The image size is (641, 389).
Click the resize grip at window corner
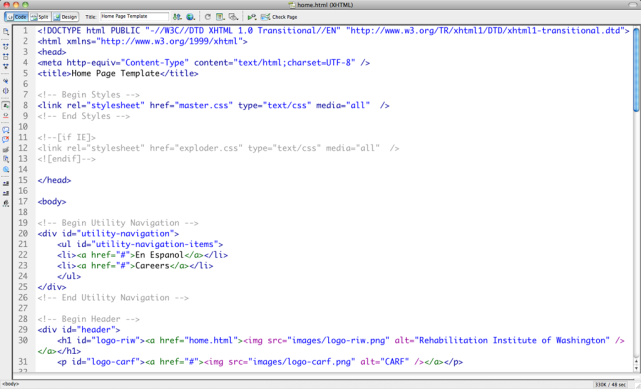coord(637,385)
